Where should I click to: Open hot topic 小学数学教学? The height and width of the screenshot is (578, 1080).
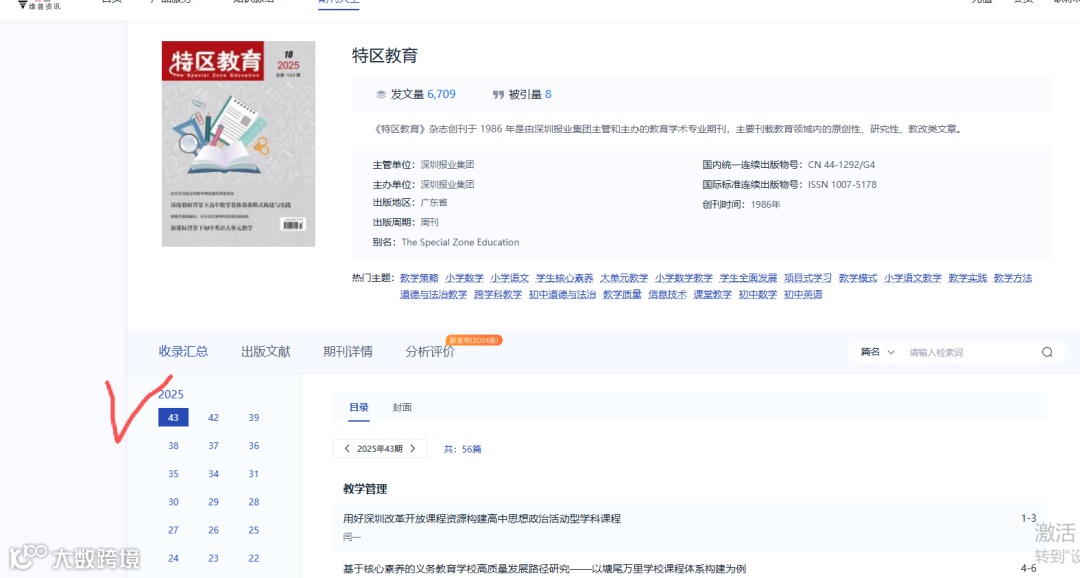[x=684, y=278]
